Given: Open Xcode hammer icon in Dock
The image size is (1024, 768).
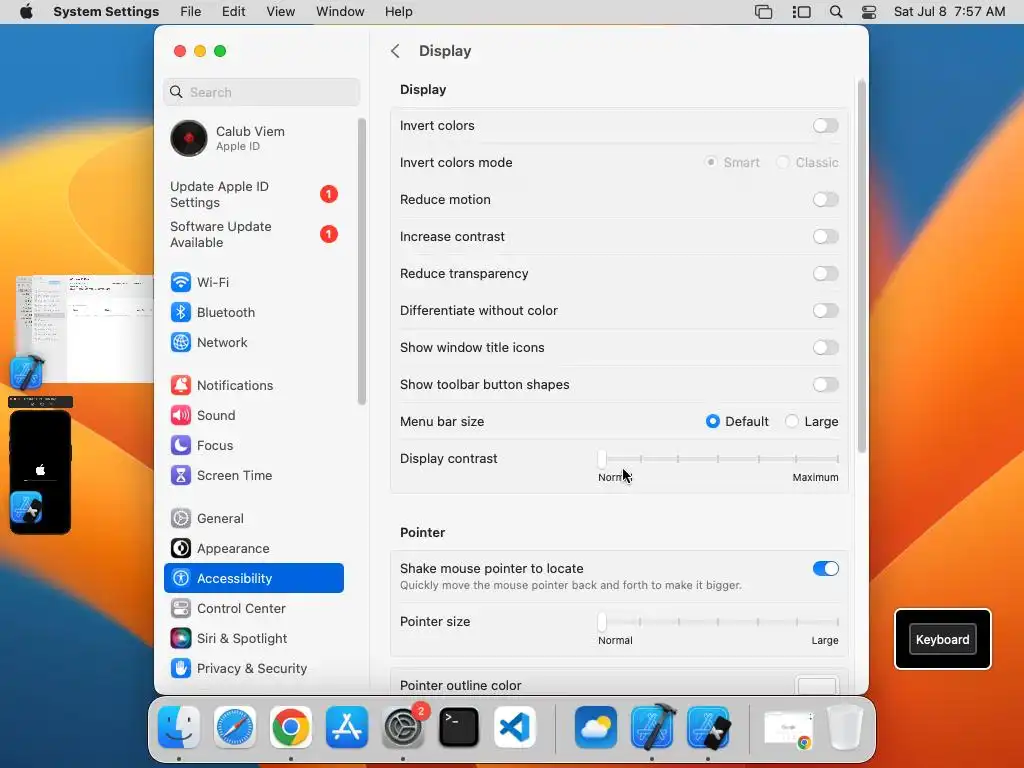Looking at the screenshot, I should coord(652,727).
